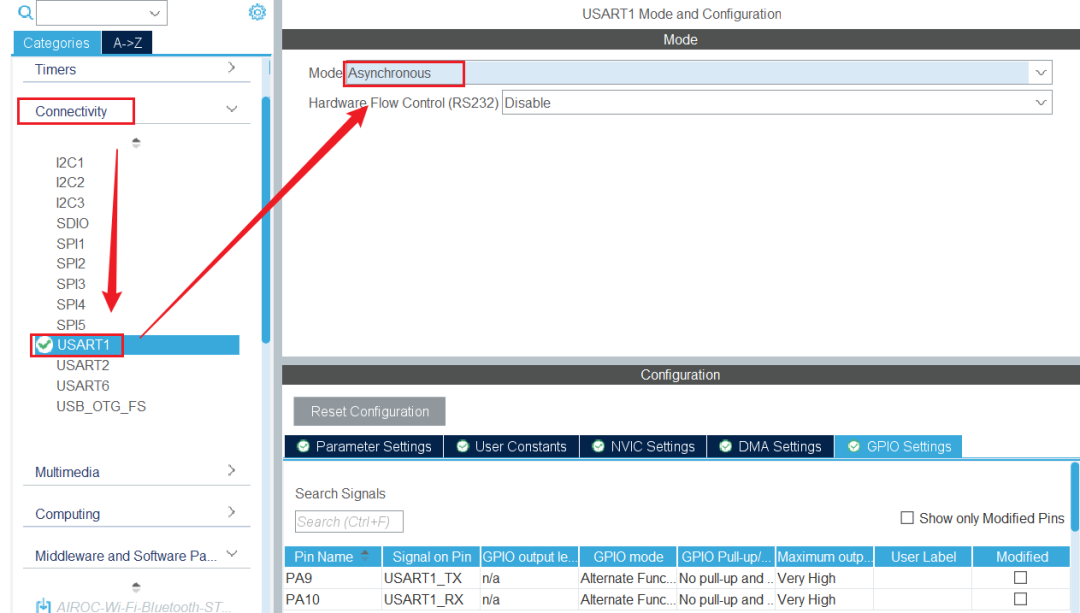The image size is (1080, 613).
Task: Enable Show only Modified Pins checkbox
Action: coord(907,518)
